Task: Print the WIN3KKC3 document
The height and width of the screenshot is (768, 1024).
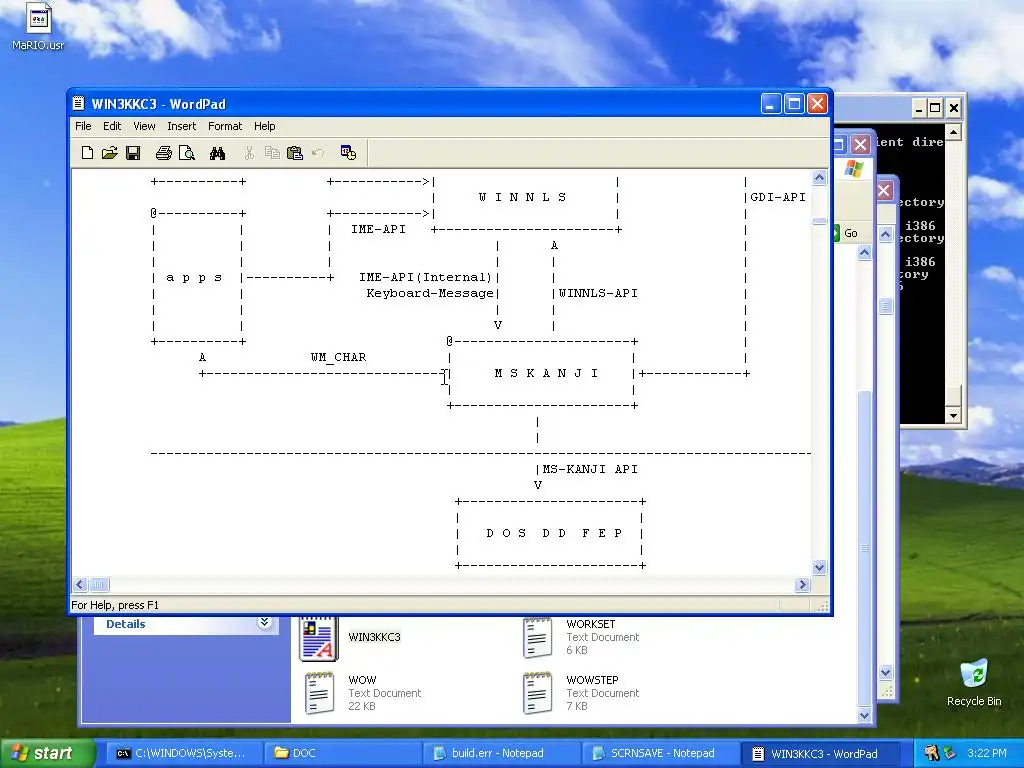Action: click(x=163, y=153)
